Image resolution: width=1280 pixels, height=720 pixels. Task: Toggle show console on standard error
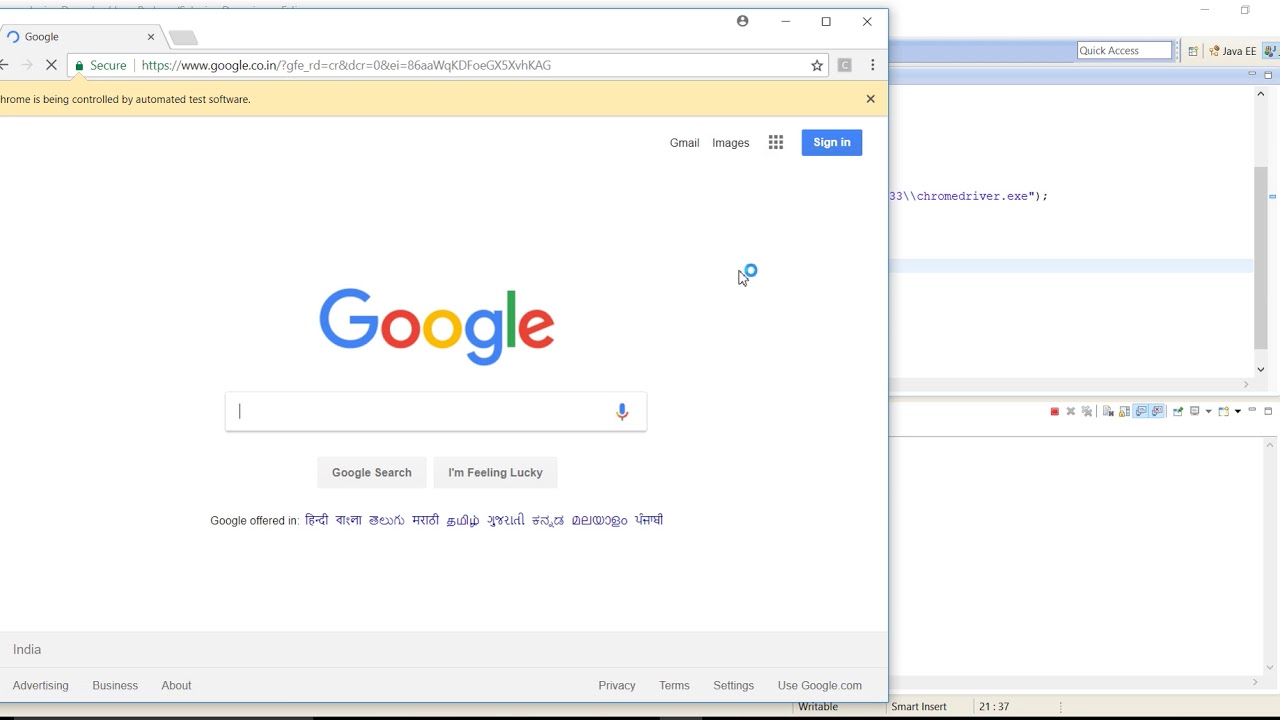click(1157, 411)
